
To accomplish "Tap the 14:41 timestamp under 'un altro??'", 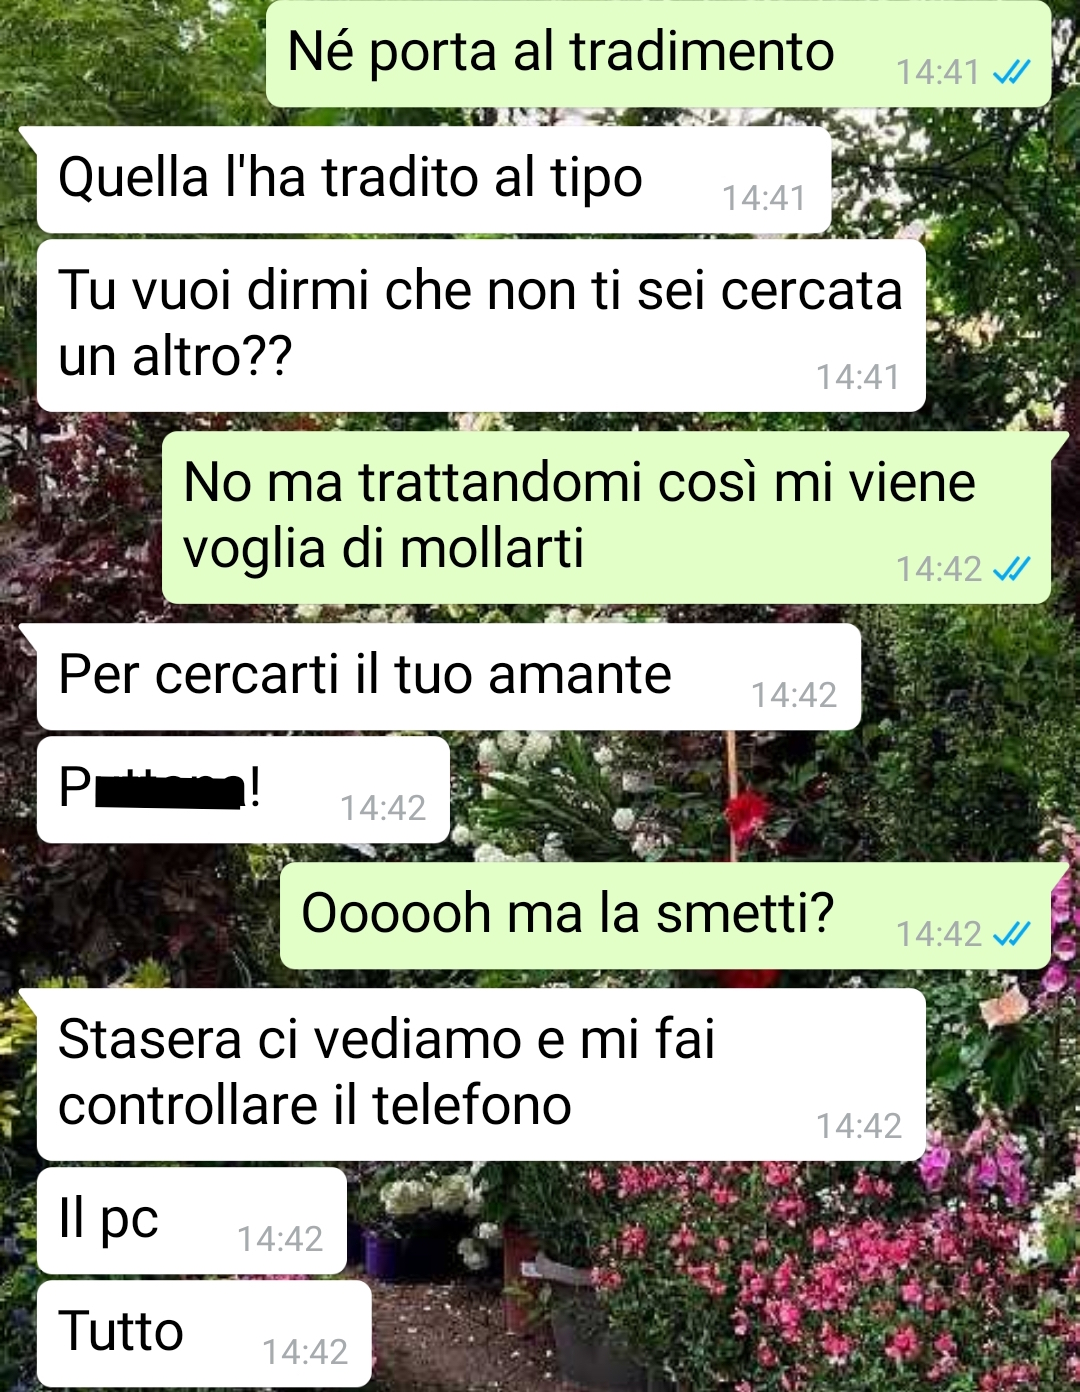I will pyautogui.click(x=858, y=377).
